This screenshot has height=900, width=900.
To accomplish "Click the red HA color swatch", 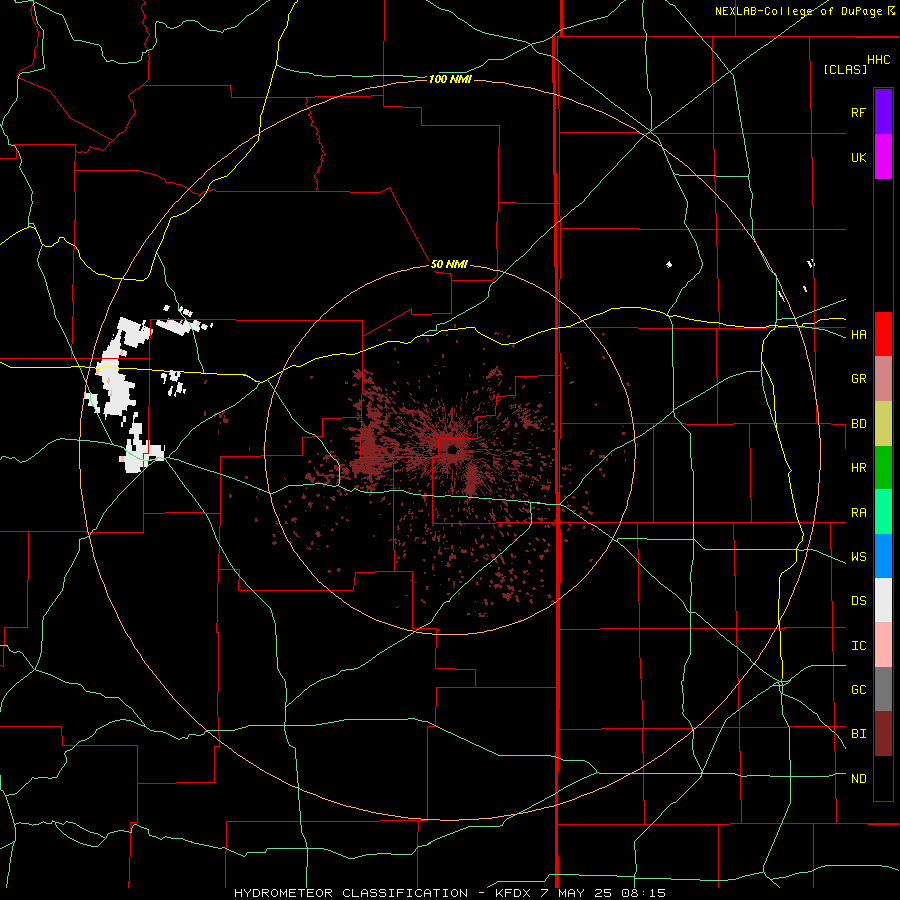I will coord(883,334).
